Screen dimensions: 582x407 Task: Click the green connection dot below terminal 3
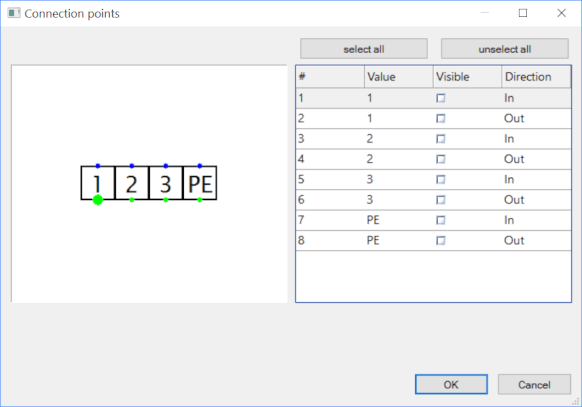(166, 200)
